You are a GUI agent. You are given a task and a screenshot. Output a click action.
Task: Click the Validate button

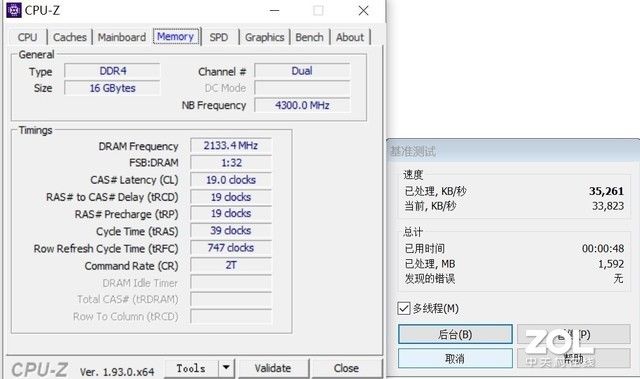273,368
